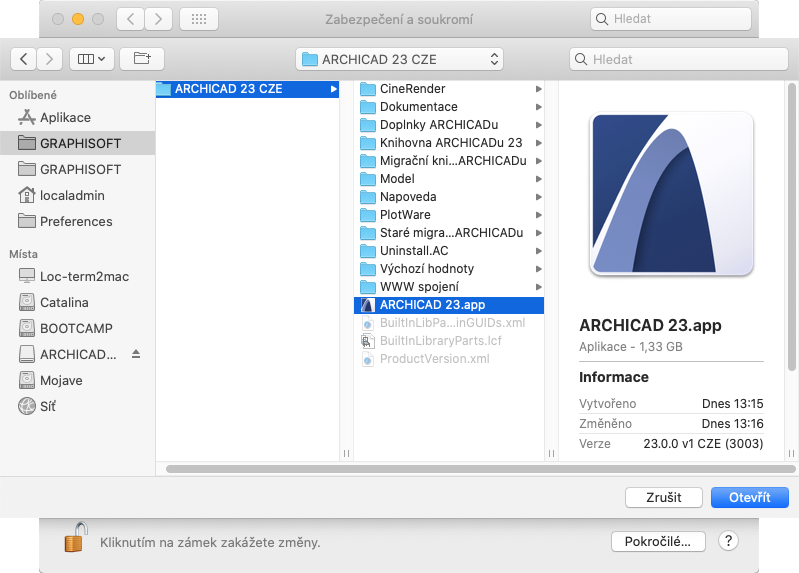Click the Zrušit button
This screenshot has height=573, width=799.
(x=663, y=498)
